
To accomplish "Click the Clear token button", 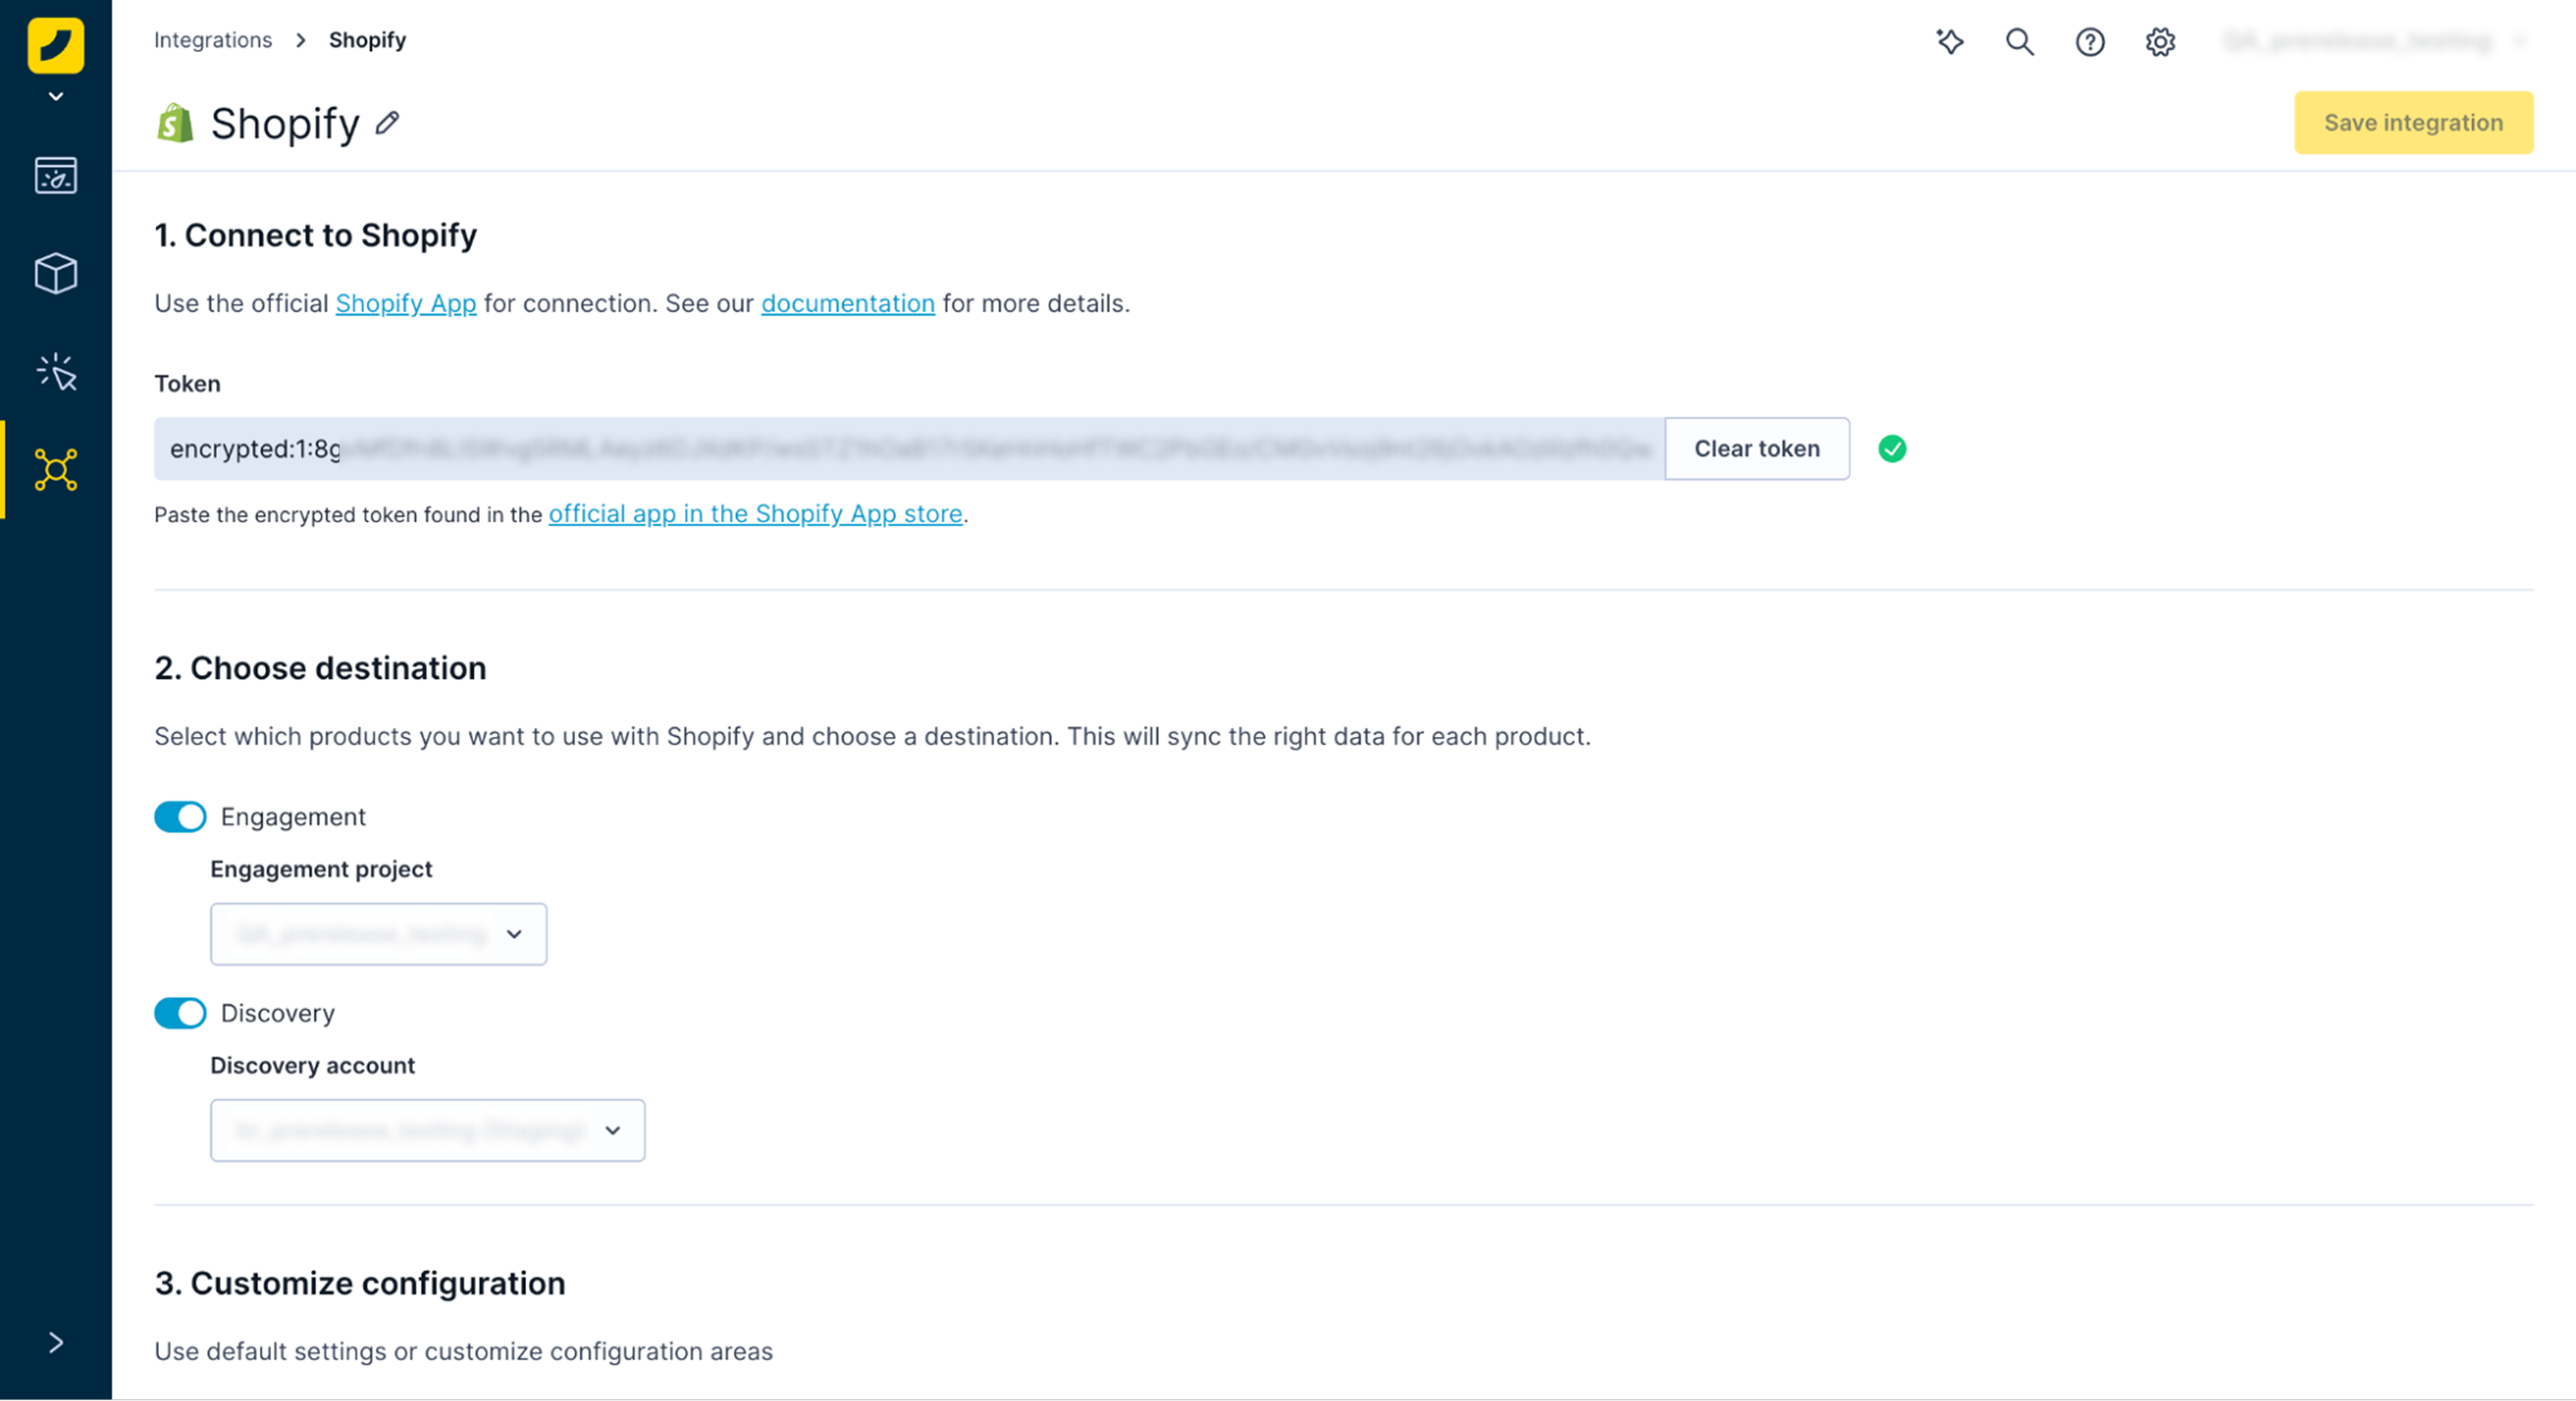I will point(1757,449).
